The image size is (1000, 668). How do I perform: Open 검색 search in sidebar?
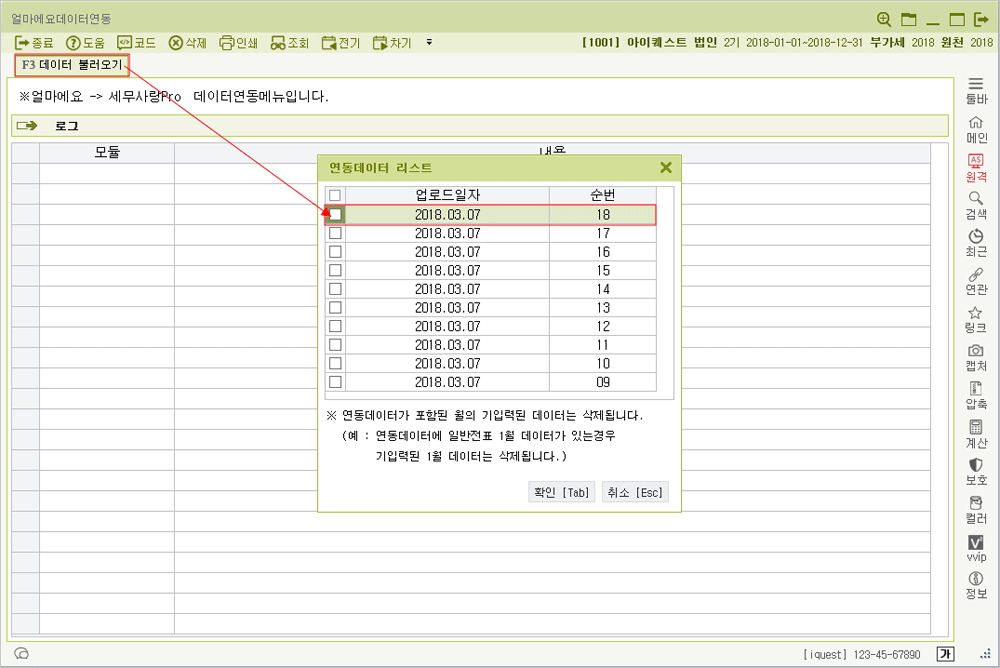976,205
